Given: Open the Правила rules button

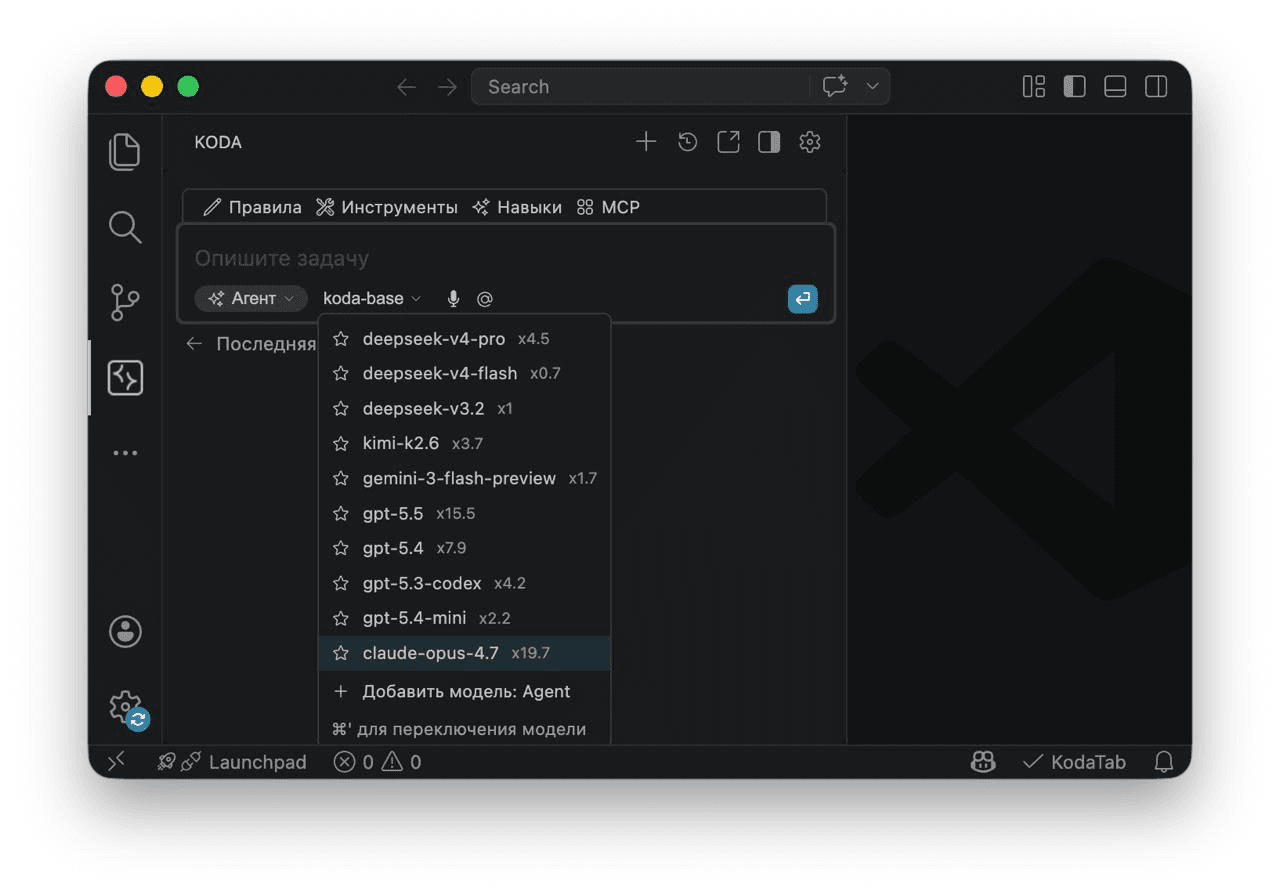Looking at the screenshot, I should tap(252, 207).
